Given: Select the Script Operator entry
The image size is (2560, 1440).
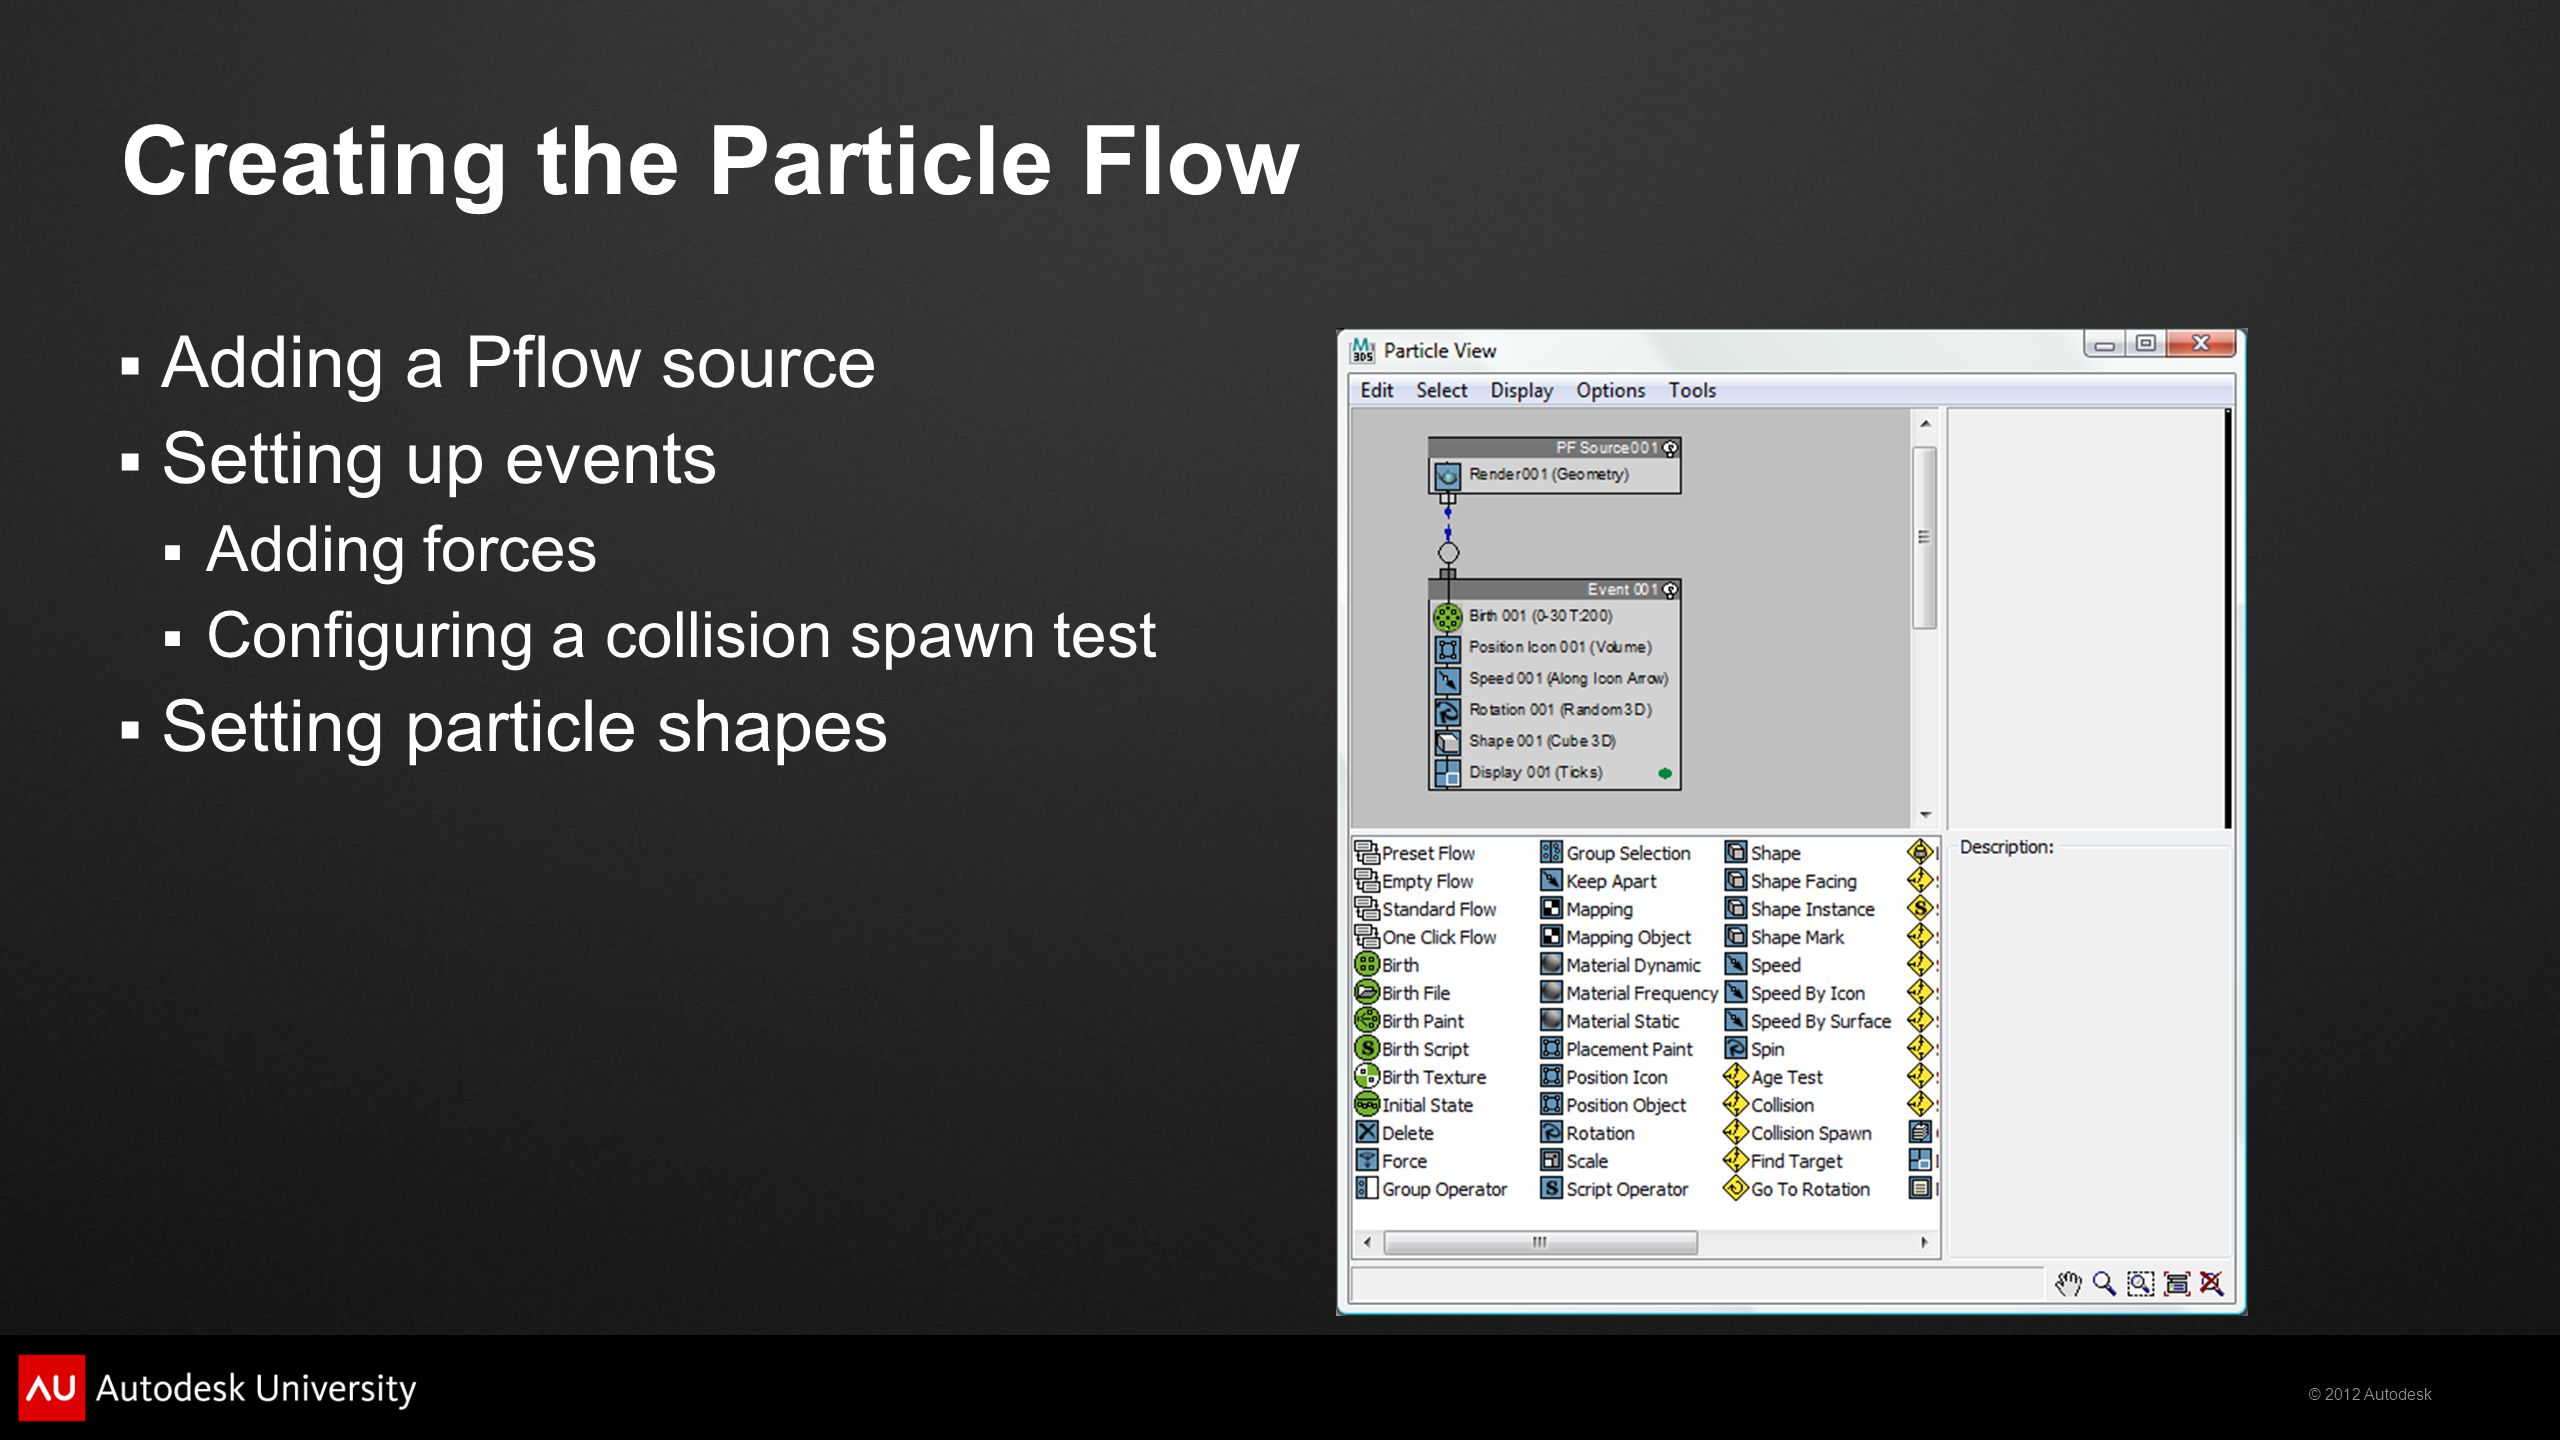Looking at the screenshot, I should coord(1614,1189).
